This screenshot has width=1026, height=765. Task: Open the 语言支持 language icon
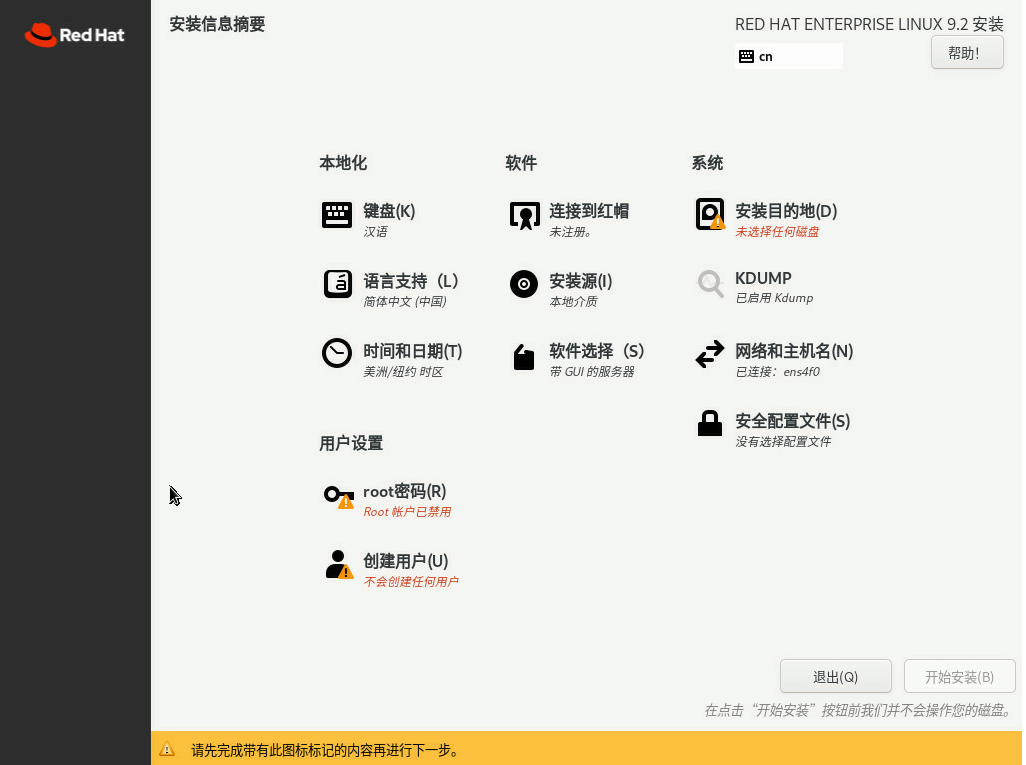pyautogui.click(x=337, y=284)
